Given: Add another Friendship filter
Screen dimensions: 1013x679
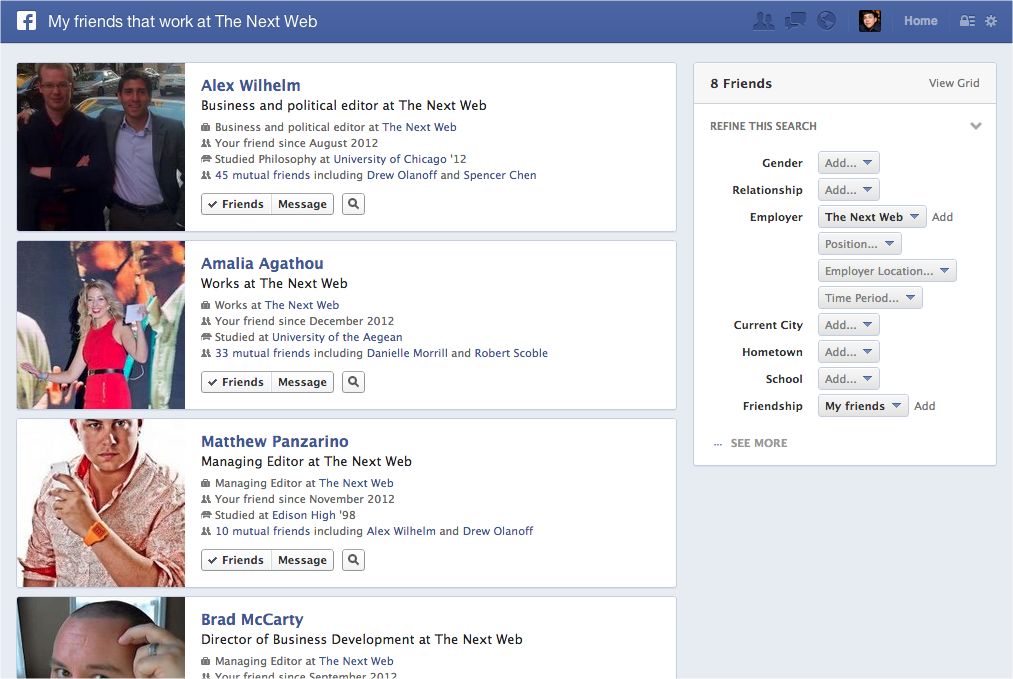Looking at the screenshot, I should pos(924,406).
